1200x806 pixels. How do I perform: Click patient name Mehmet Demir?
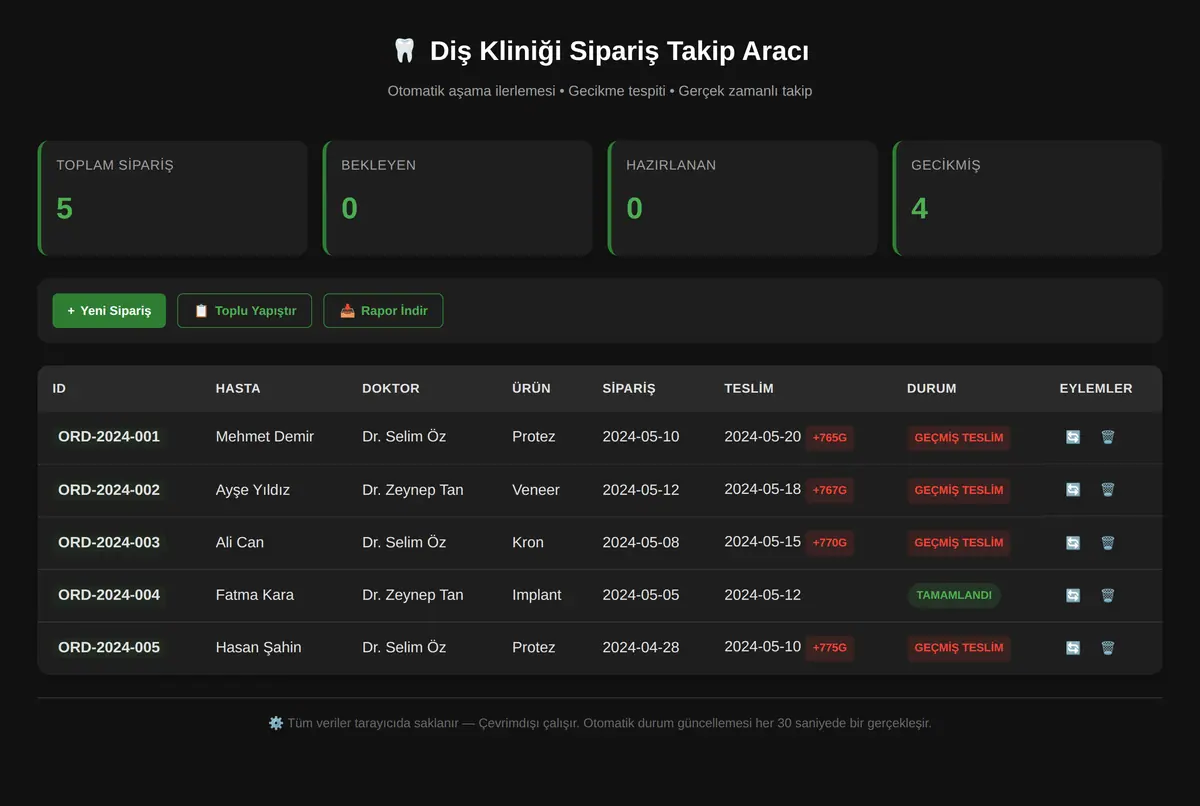[265, 437]
